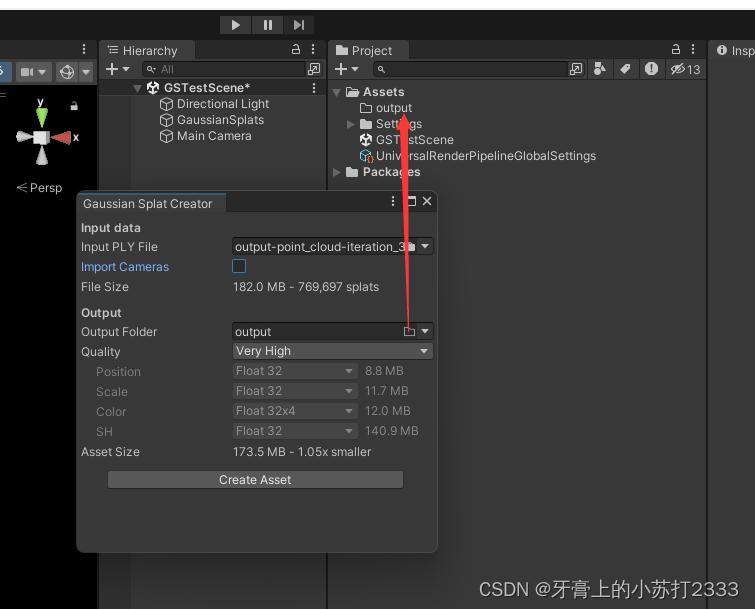Click the Import Cameras label link

coord(125,267)
